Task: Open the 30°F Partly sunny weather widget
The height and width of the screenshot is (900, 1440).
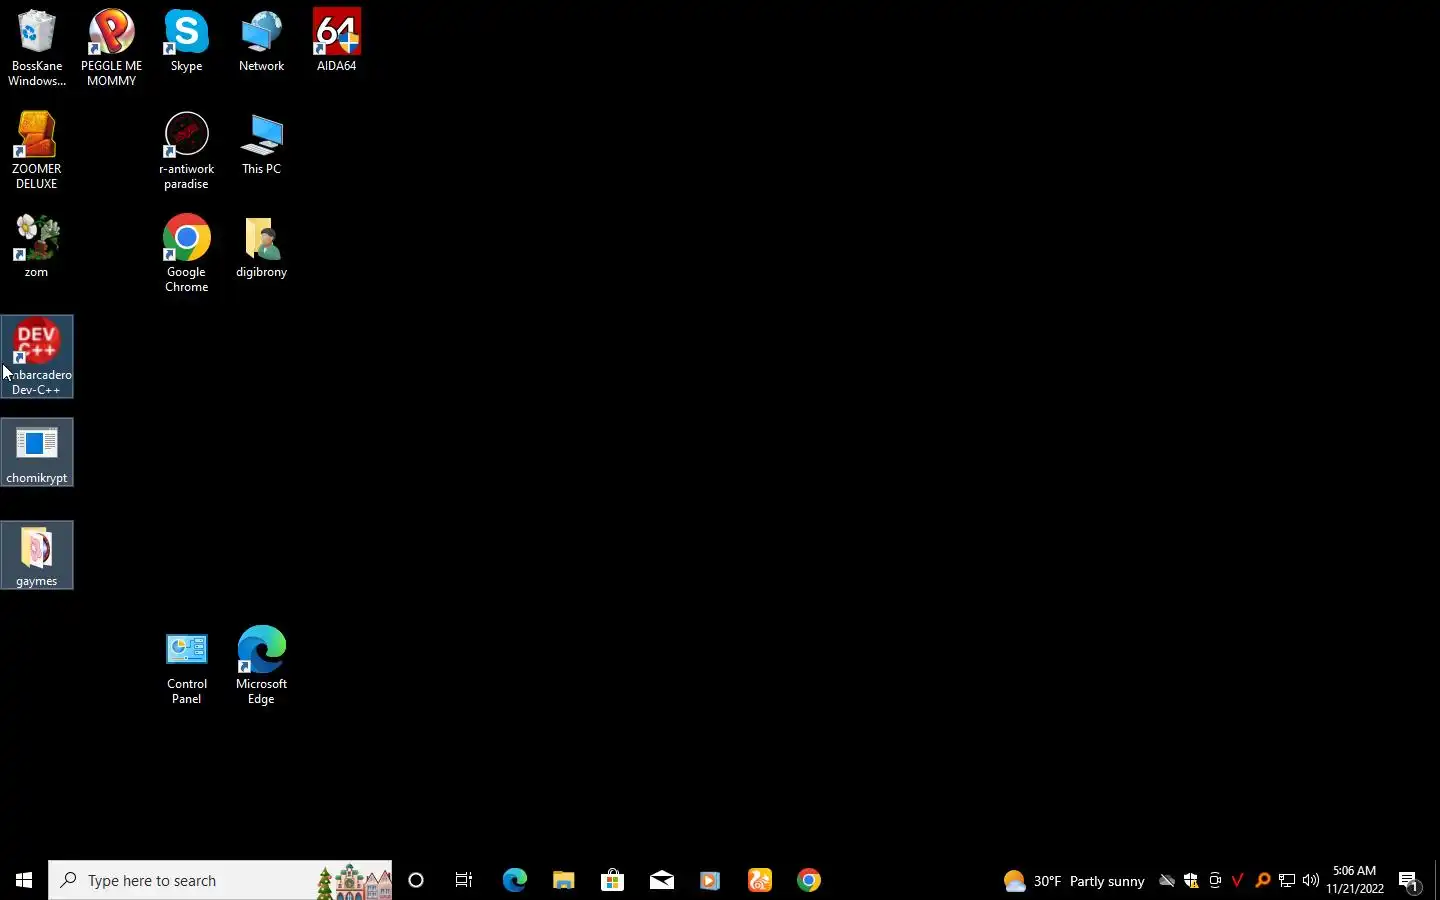Action: pos(1074,880)
